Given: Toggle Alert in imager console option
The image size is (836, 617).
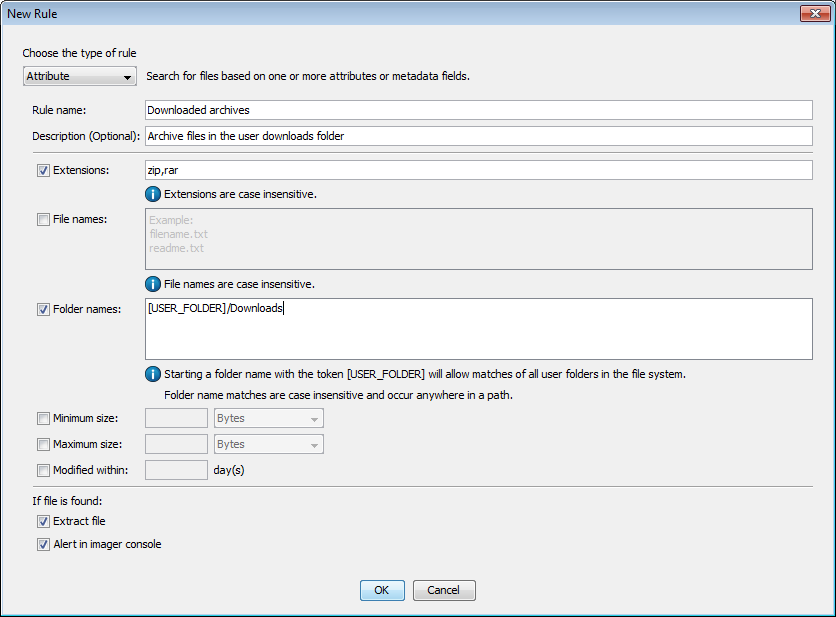Looking at the screenshot, I should pyautogui.click(x=43, y=545).
